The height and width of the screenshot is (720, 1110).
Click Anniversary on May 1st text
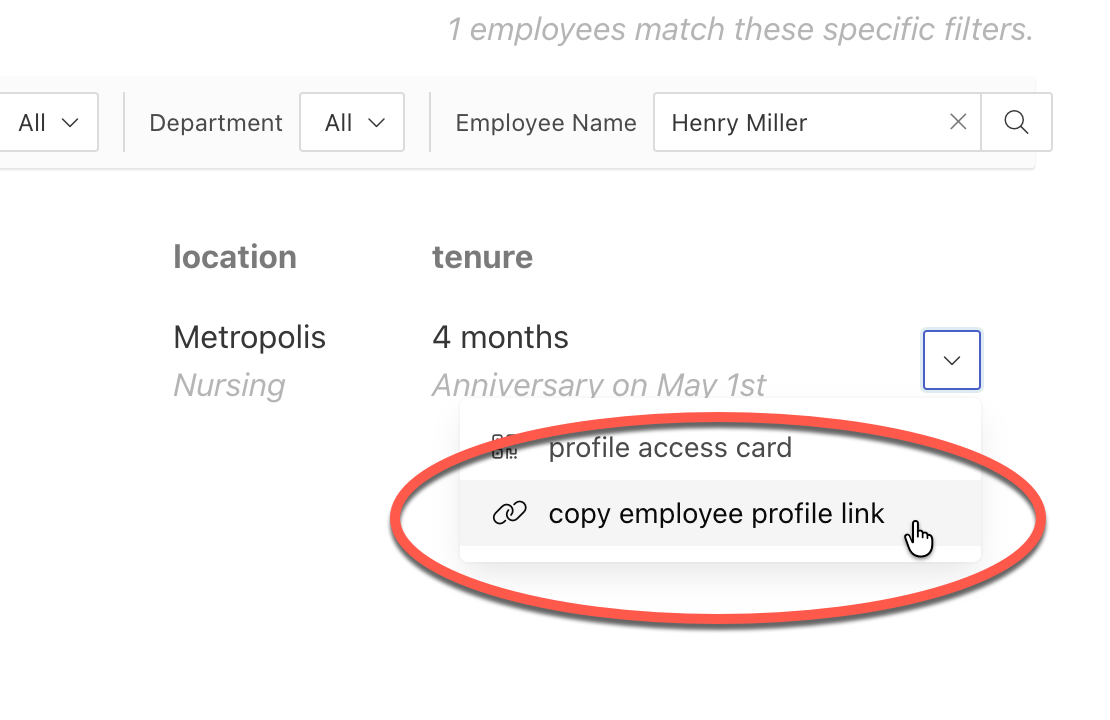599,385
